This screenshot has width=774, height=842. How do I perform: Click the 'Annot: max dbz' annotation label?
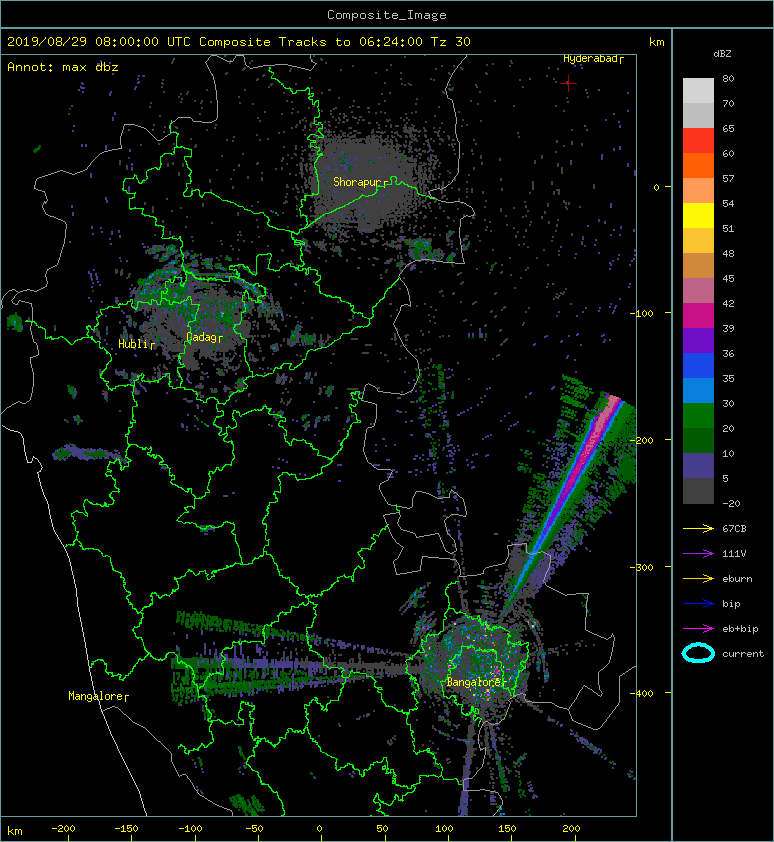(63, 67)
